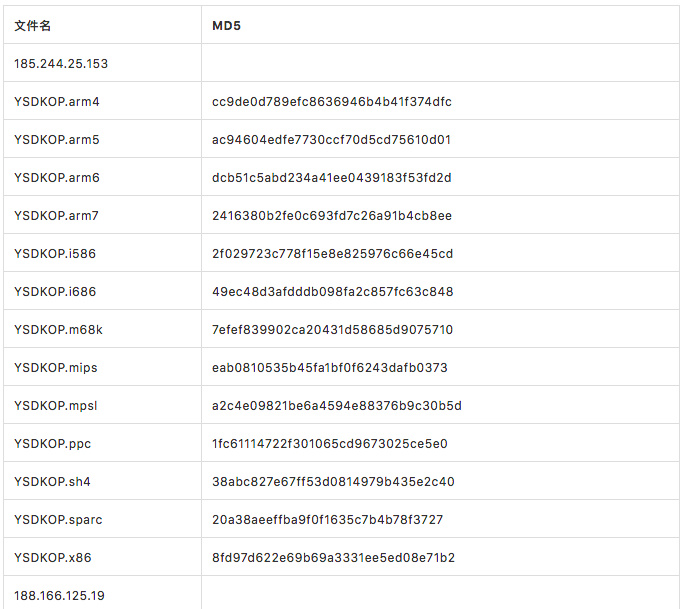The width and height of the screenshot is (685, 609).
Task: Select hash 8fd97d622e69b69a3331ee5ed08e71b2
Action: tap(333, 558)
